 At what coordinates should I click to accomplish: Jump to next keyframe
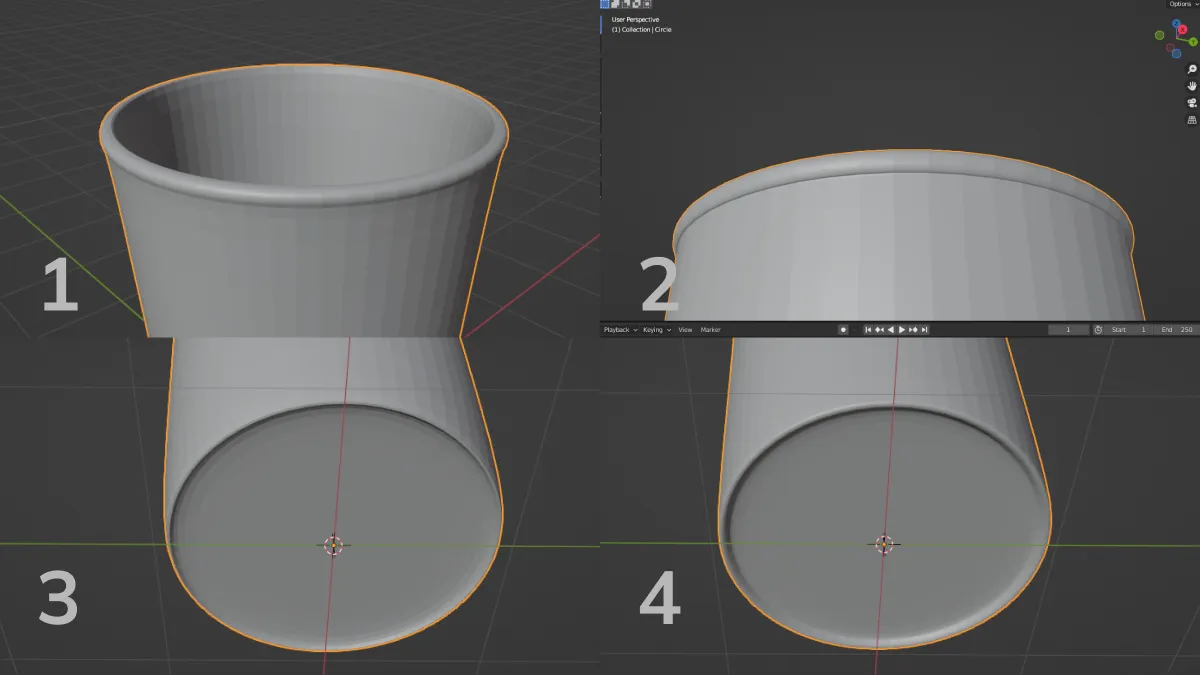[x=913, y=330]
